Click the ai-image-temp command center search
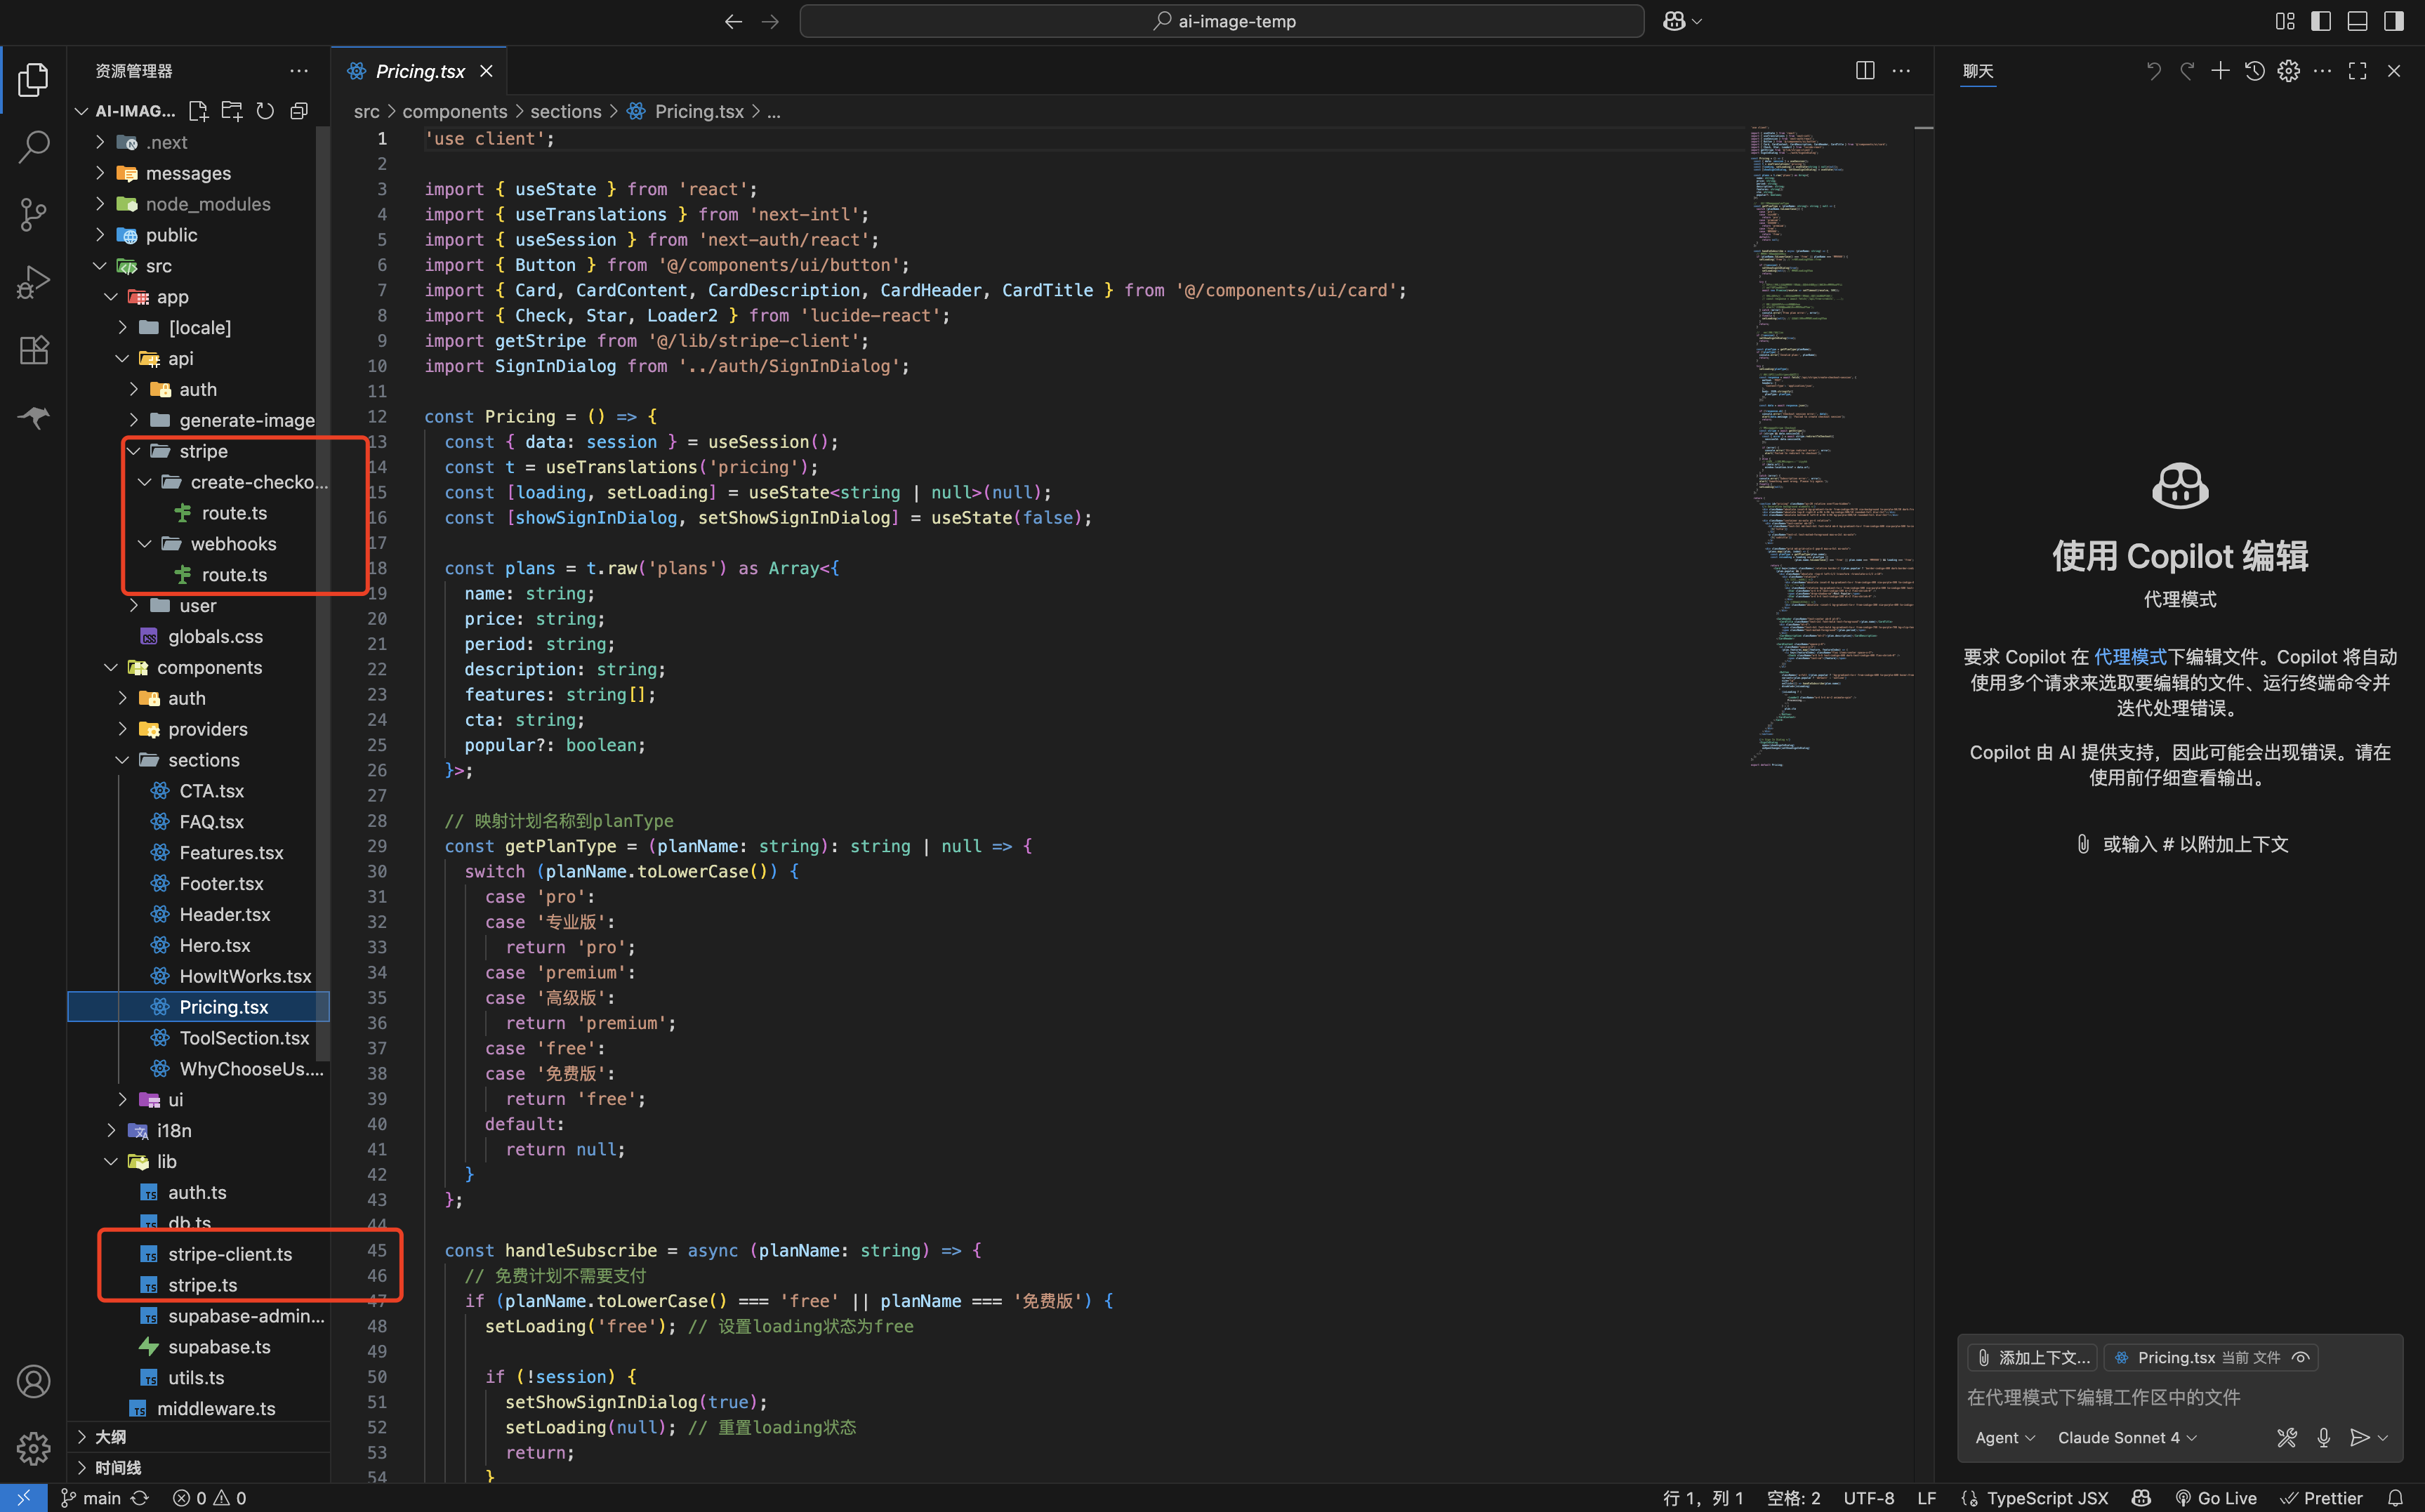2425x1512 pixels. pyautogui.click(x=1221, y=21)
